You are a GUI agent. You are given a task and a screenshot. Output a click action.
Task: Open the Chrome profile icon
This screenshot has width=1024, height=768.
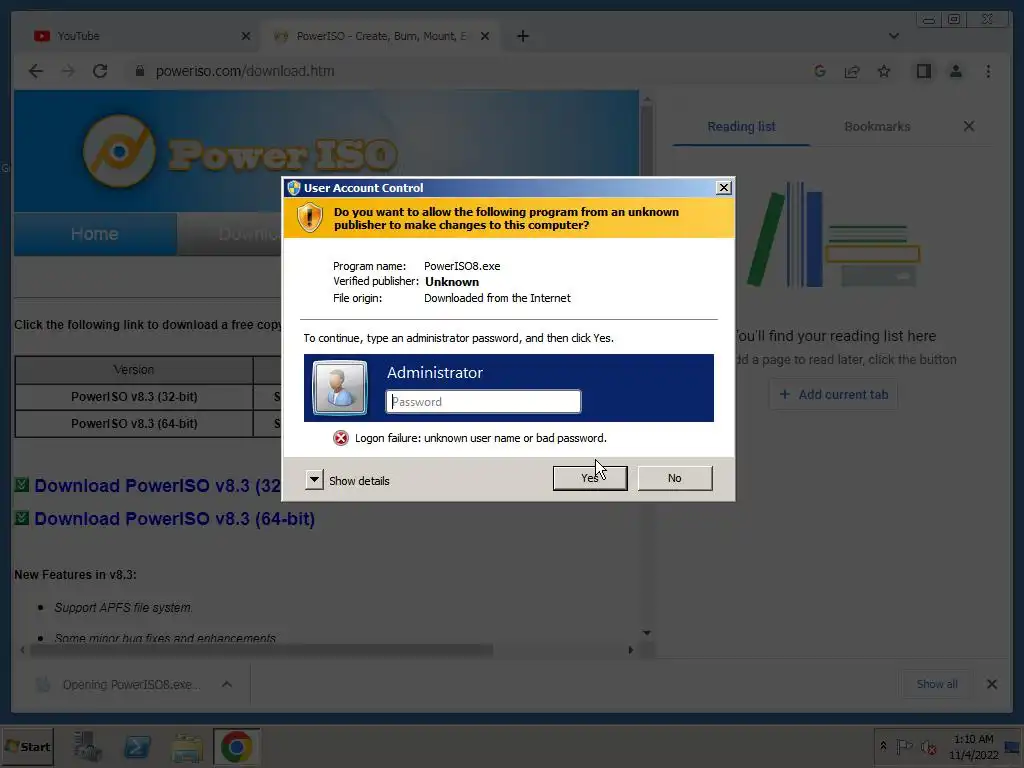pyautogui.click(x=955, y=71)
